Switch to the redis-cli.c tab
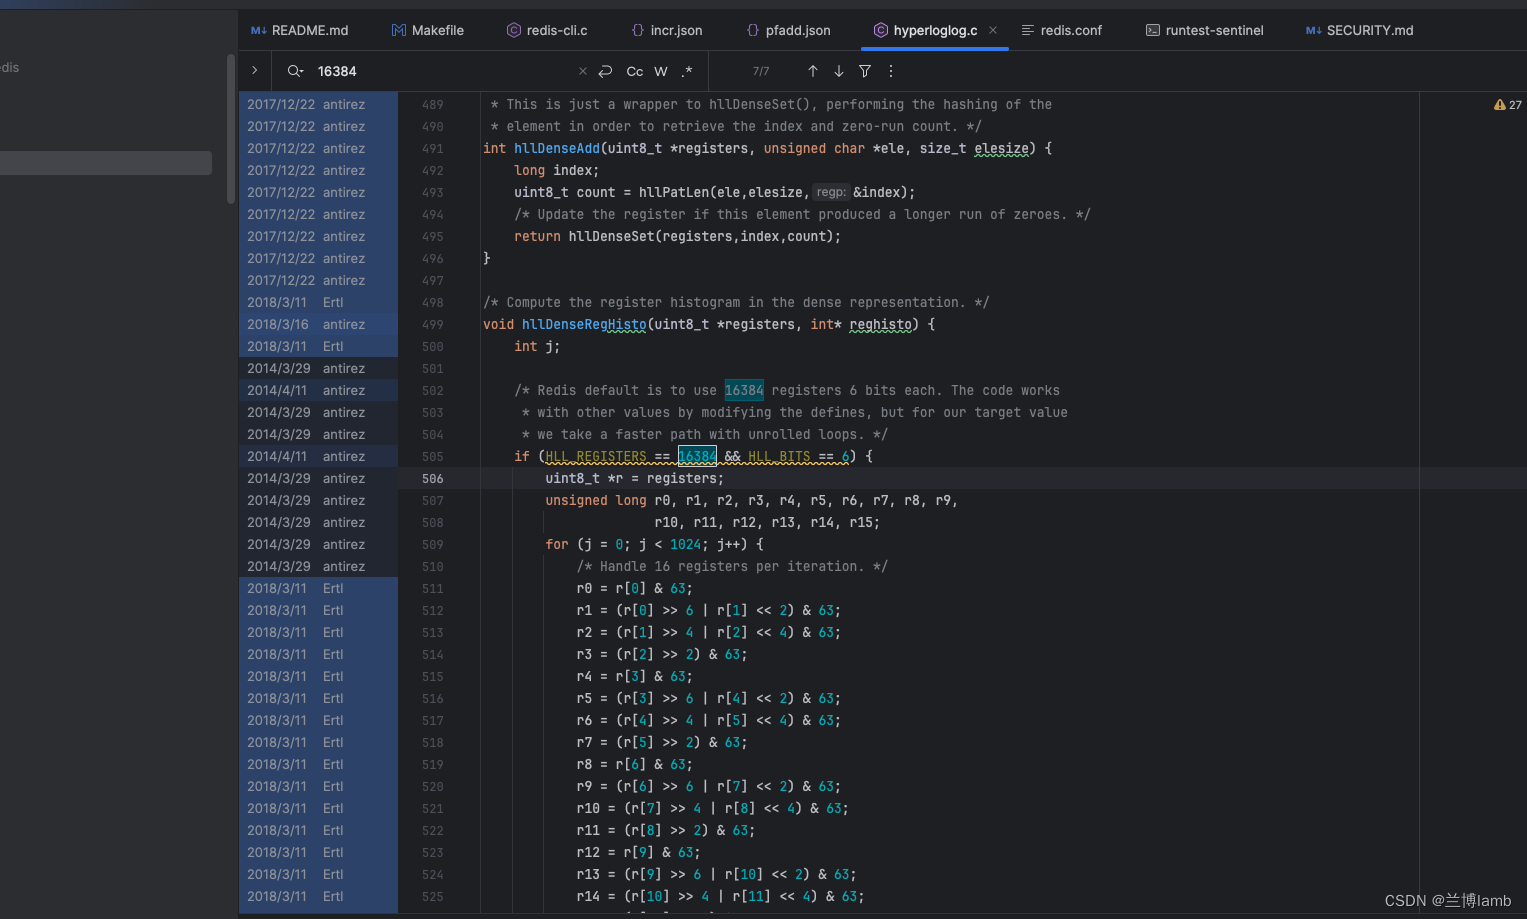 point(547,30)
